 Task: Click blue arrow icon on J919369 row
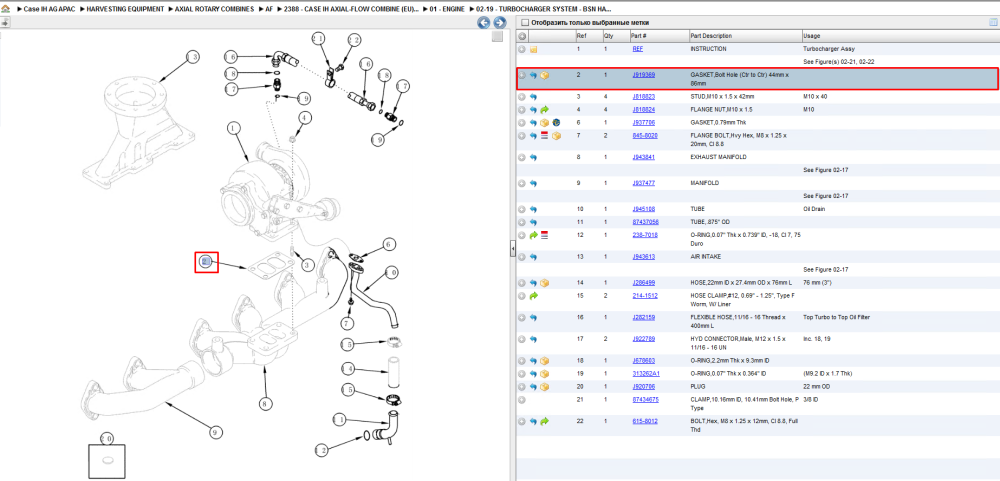click(x=533, y=75)
